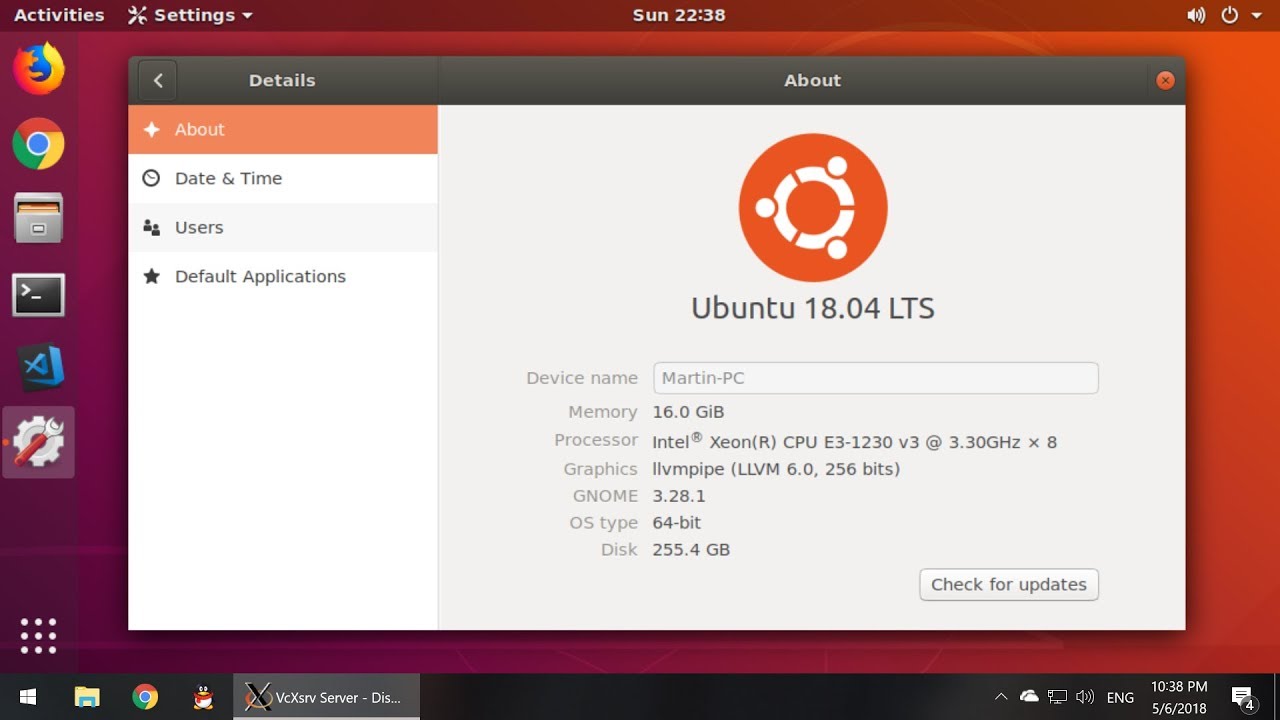Click the GNOME version 3.28.1
This screenshot has width=1280, height=720.
(x=679, y=496)
